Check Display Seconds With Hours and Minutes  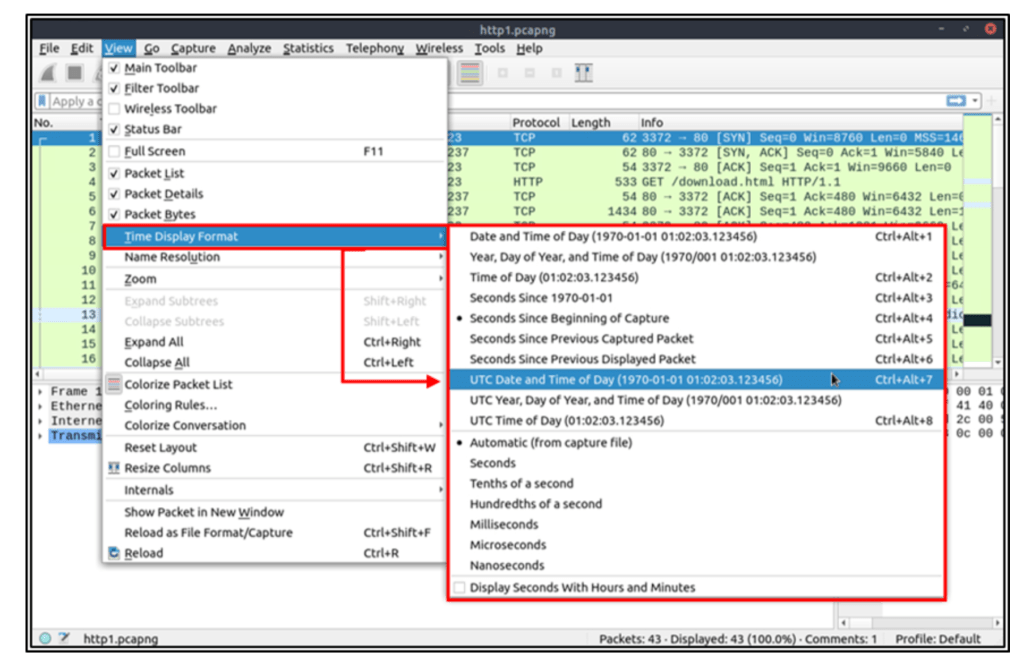click(459, 588)
